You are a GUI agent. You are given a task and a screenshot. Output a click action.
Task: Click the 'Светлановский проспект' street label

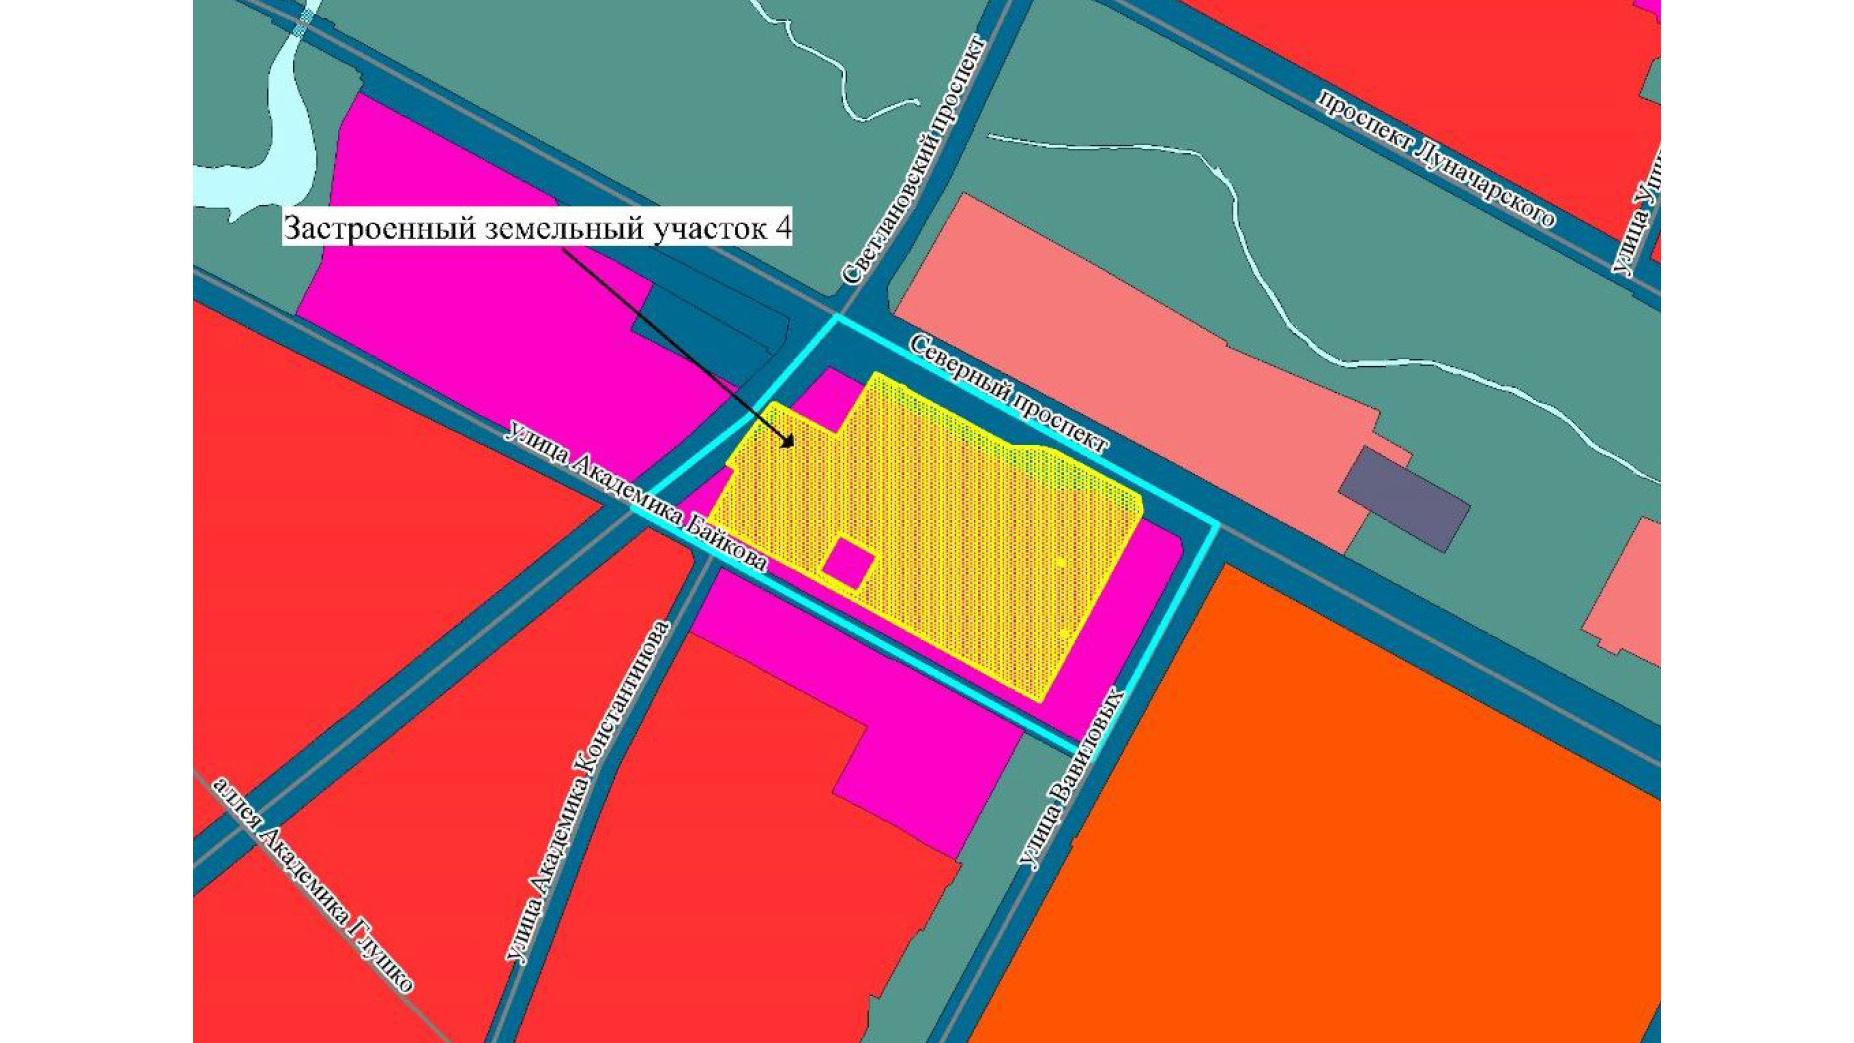(913, 161)
